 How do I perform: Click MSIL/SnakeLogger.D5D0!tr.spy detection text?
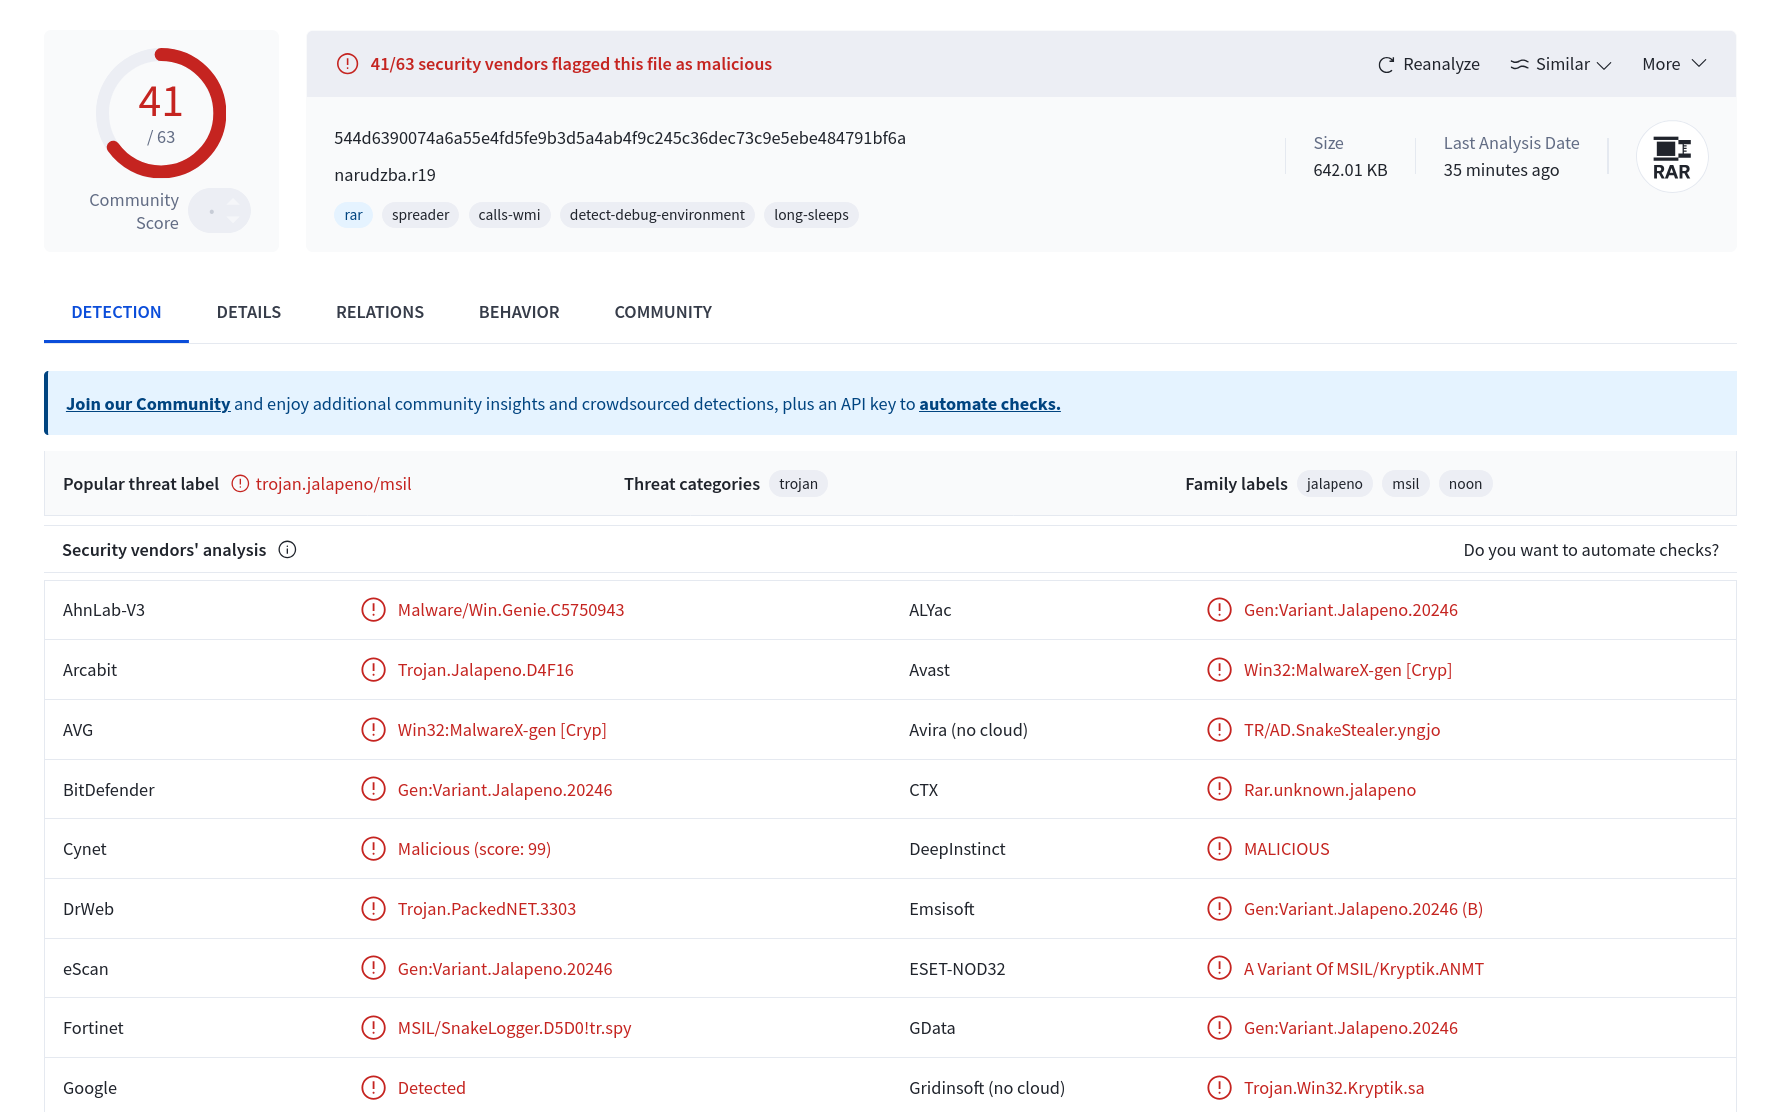coord(515,1028)
